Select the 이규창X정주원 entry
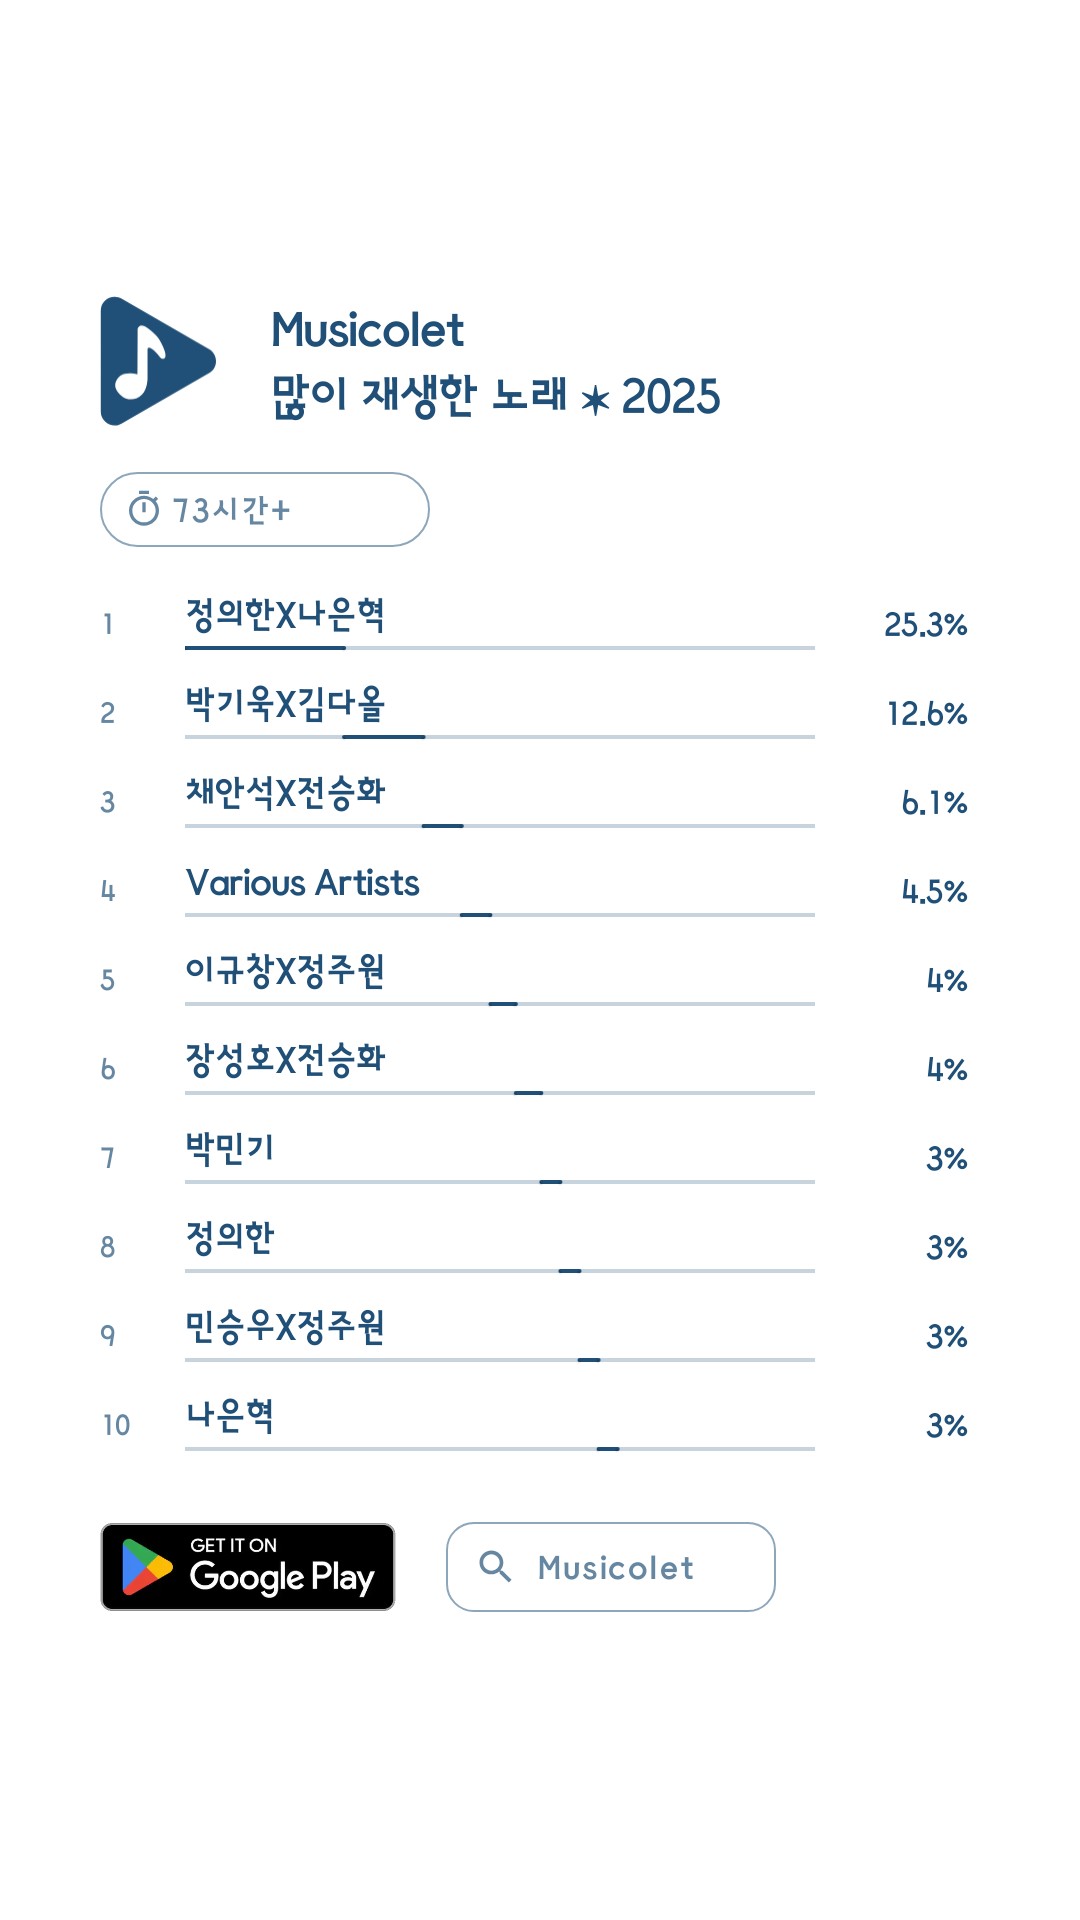 (285, 971)
